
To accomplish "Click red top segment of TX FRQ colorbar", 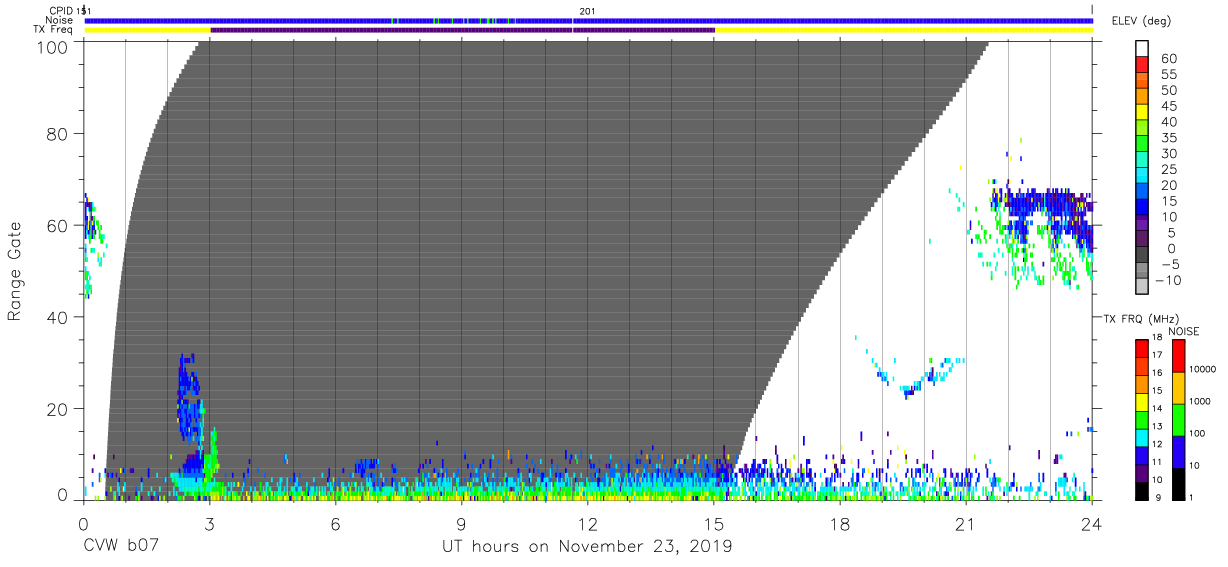I will point(1140,349).
